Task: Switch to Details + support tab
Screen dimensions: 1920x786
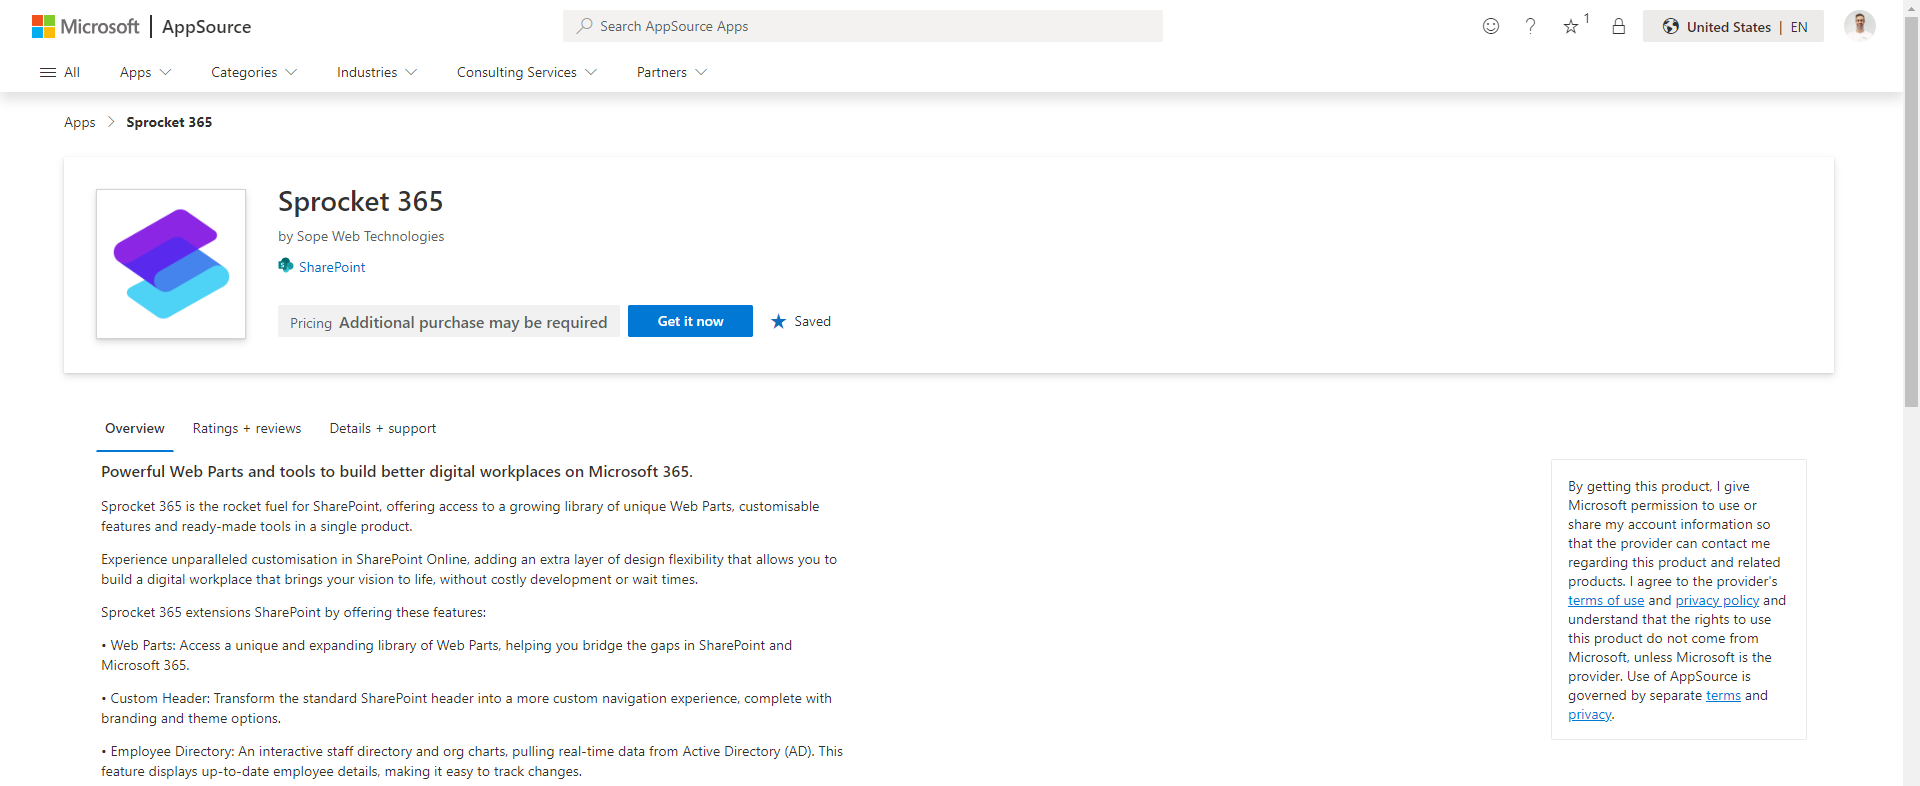Action: coord(383,428)
